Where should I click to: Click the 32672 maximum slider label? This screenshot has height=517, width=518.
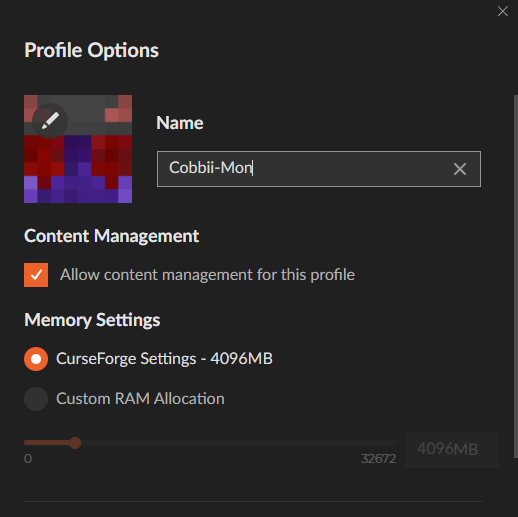(x=378, y=459)
